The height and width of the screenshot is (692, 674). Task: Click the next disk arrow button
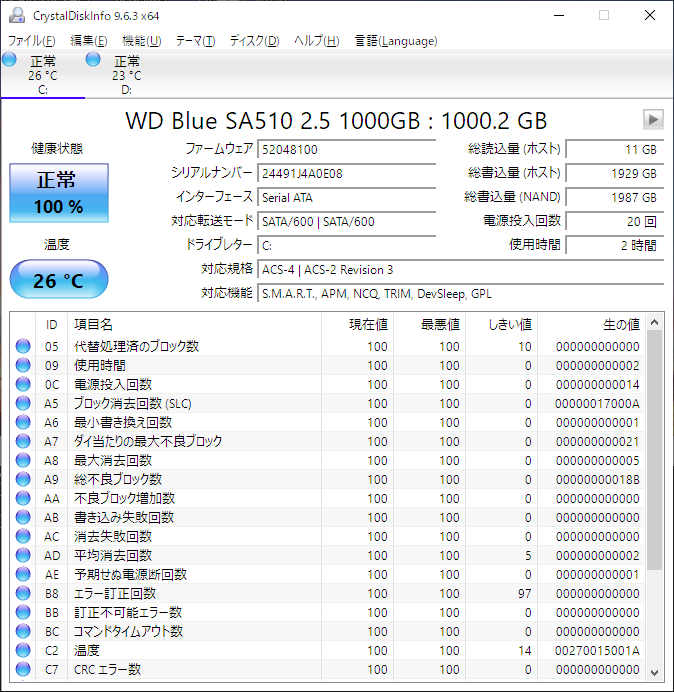(x=653, y=120)
